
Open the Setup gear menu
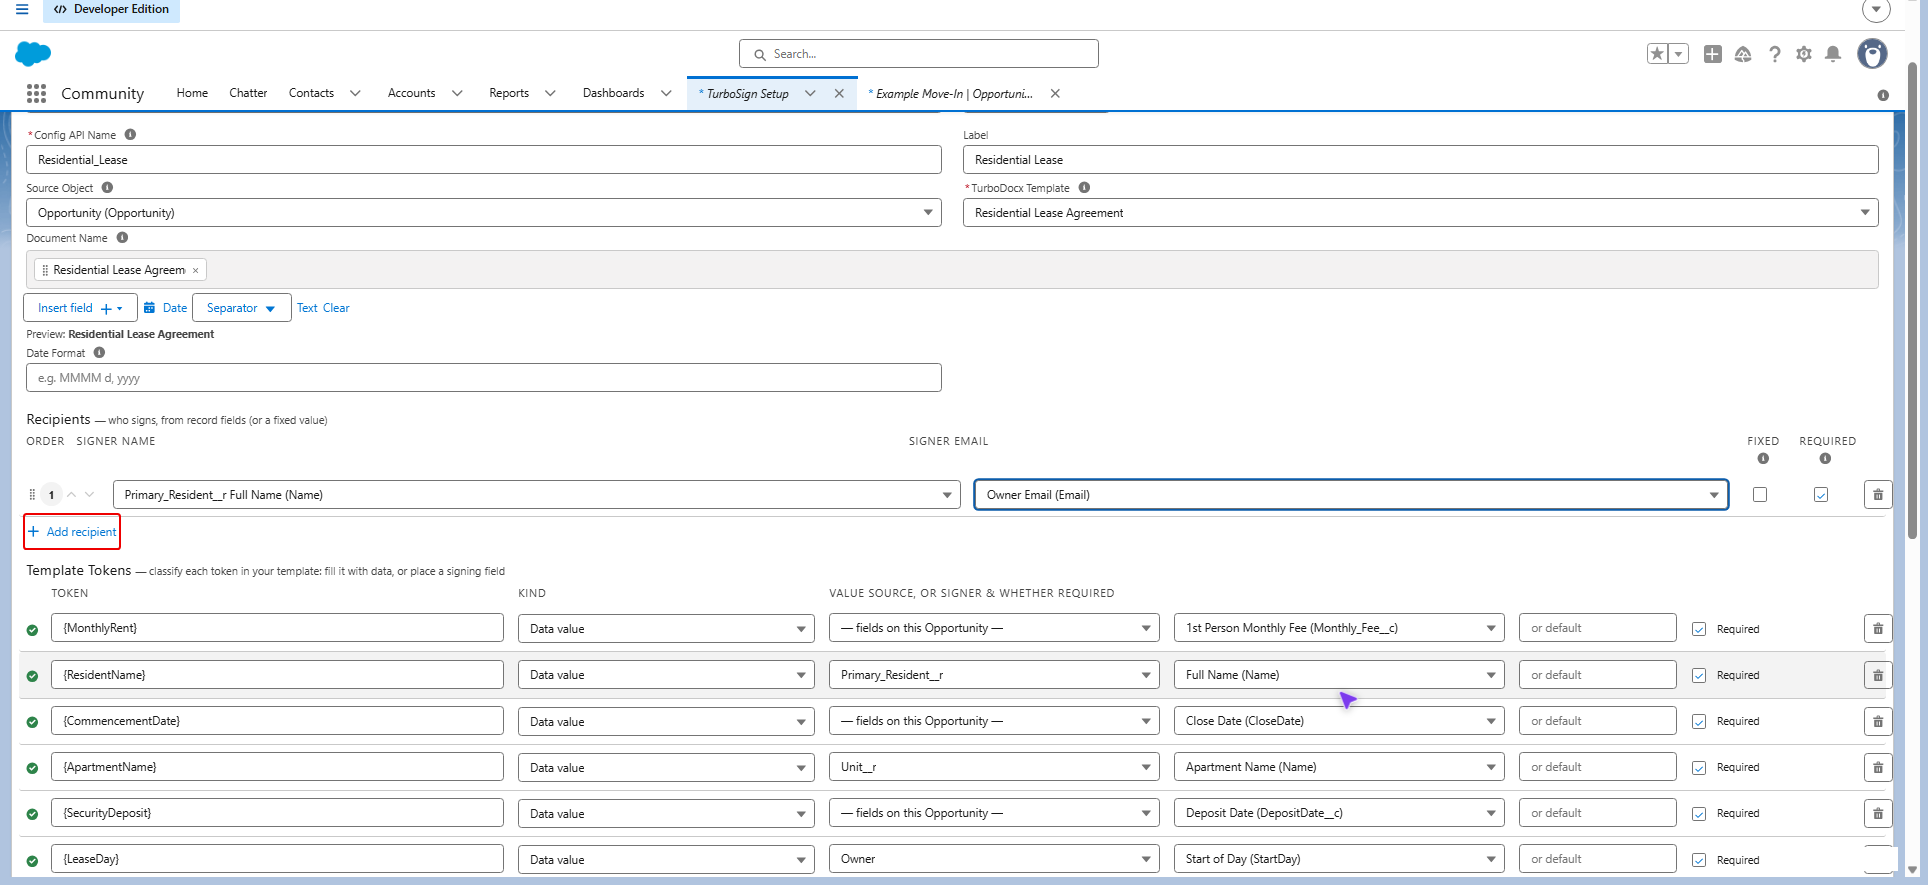pyautogui.click(x=1804, y=54)
